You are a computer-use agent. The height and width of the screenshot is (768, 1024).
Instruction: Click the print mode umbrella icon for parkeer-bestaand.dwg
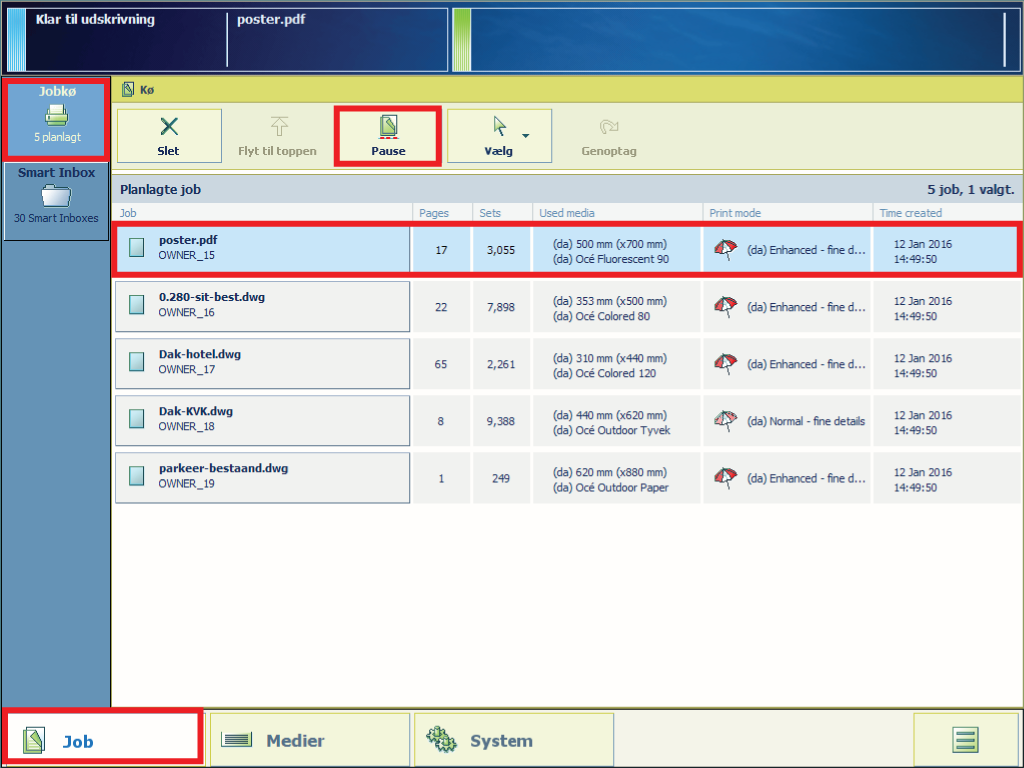click(726, 478)
